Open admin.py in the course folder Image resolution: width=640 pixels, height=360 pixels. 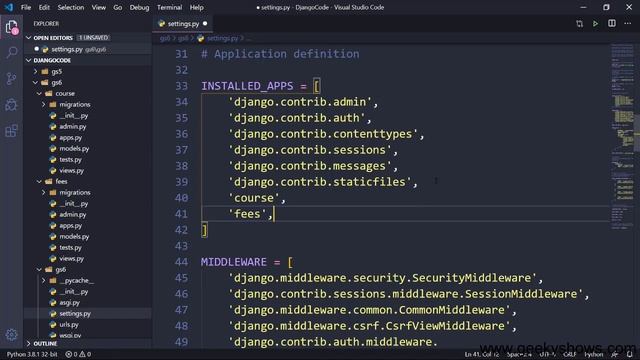click(x=72, y=127)
